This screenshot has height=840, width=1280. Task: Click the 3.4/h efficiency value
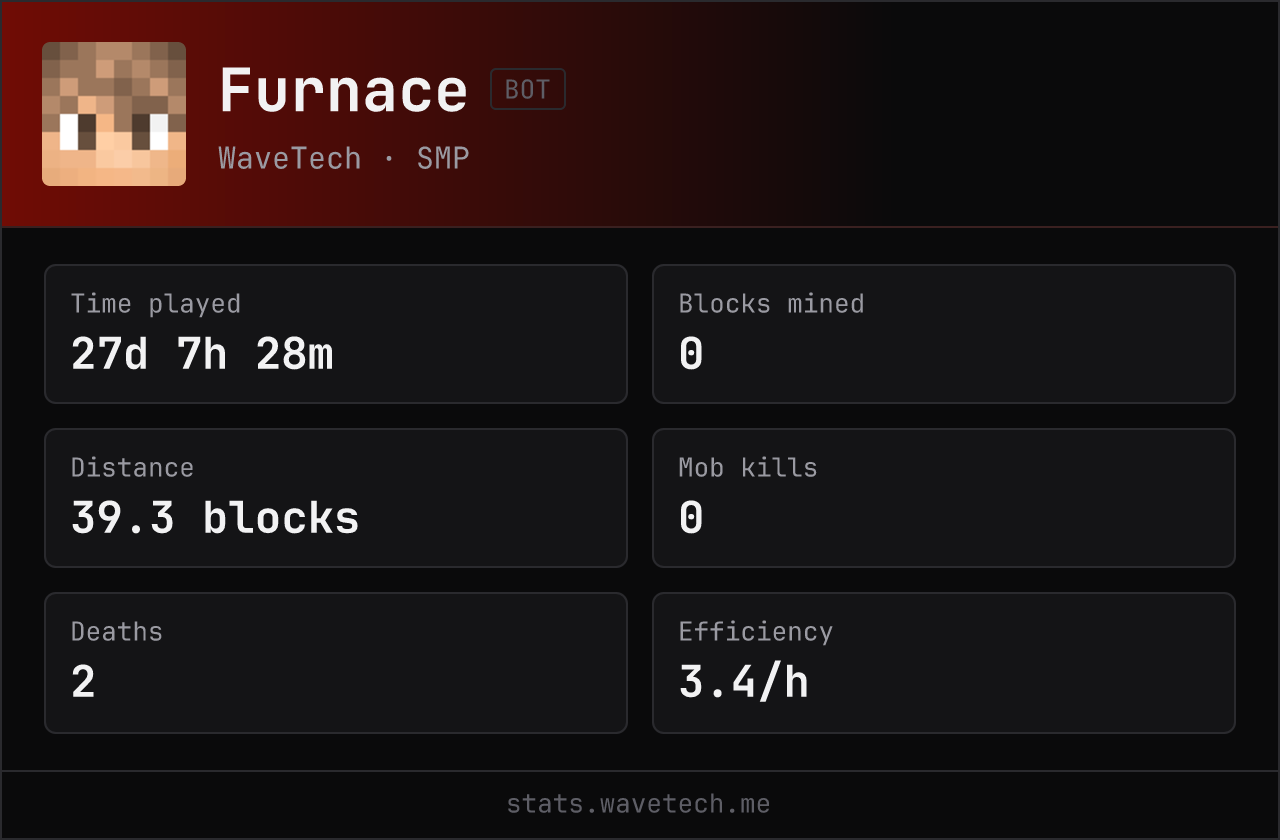coord(744,682)
